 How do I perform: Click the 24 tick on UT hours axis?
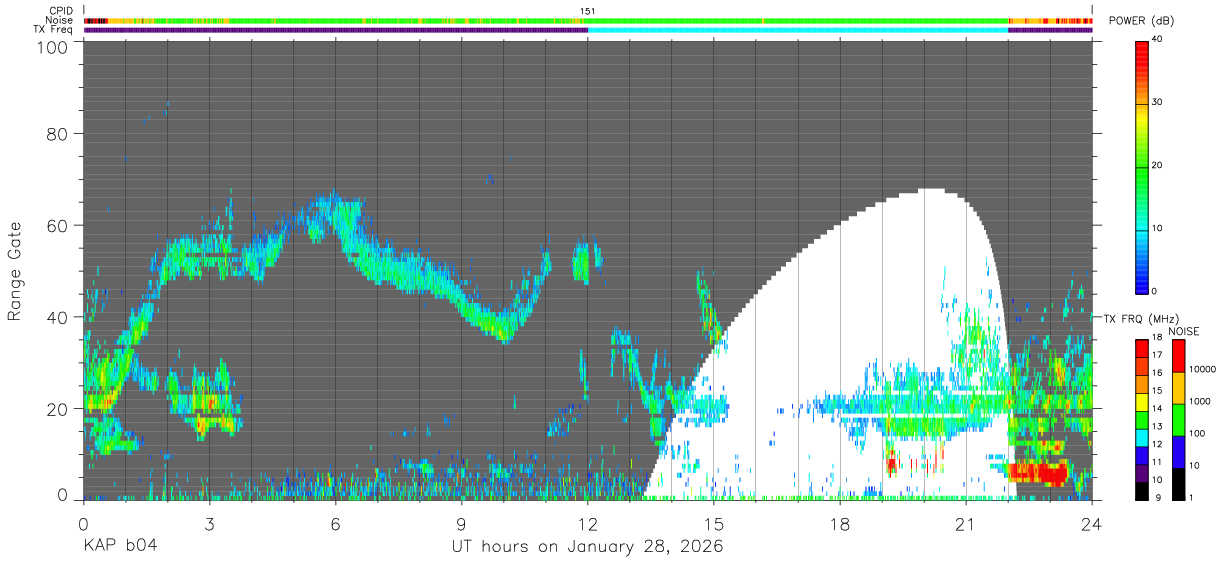[1092, 523]
